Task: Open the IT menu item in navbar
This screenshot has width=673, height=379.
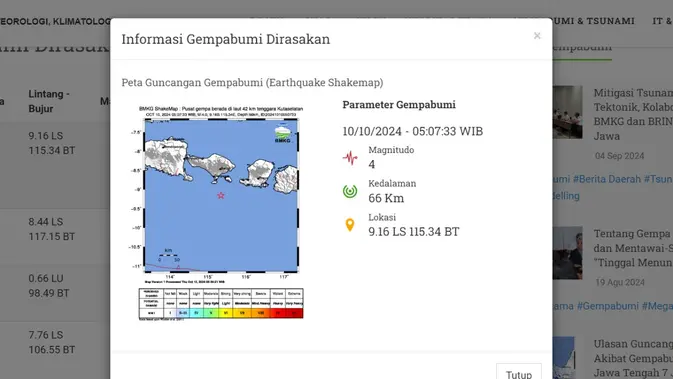Action: [662, 21]
